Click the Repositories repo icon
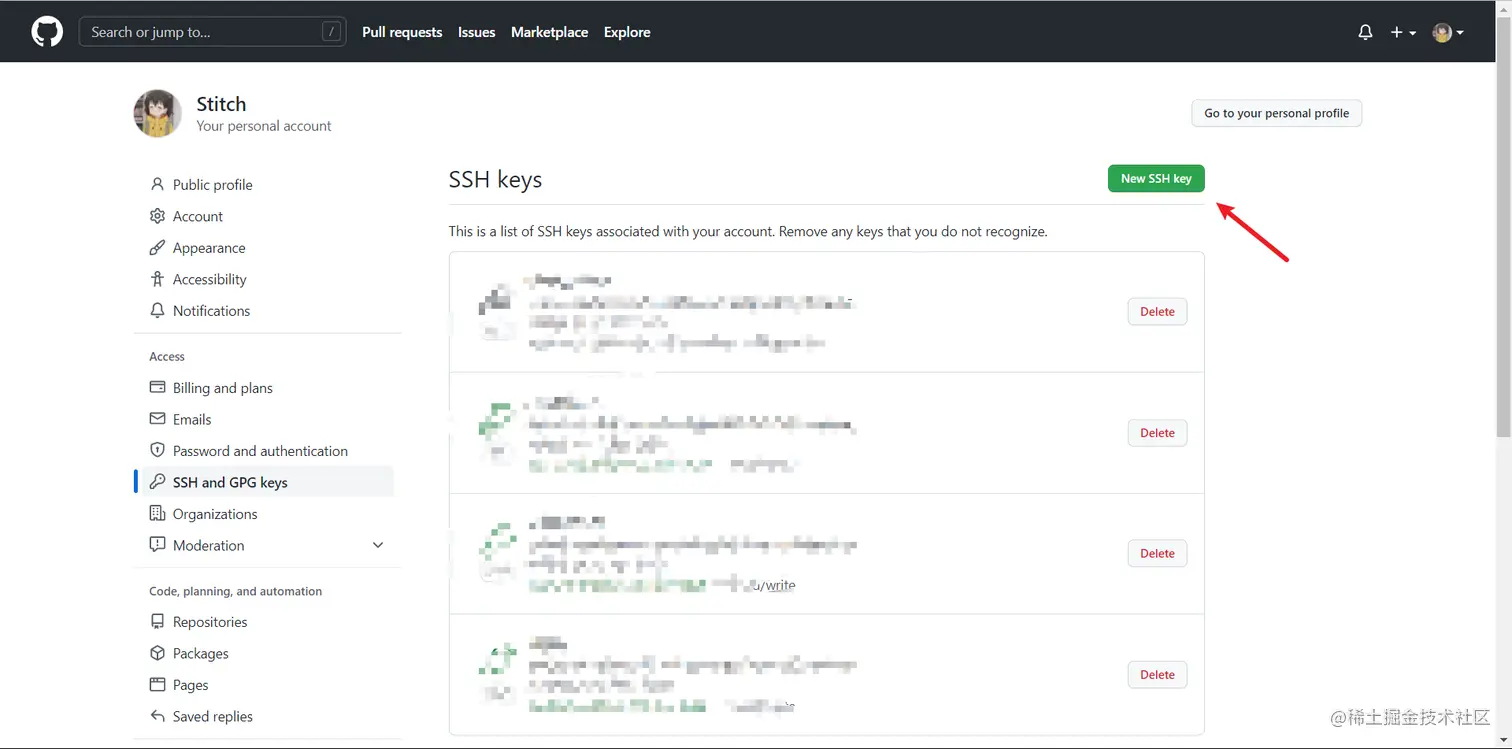Viewport: 1512px width, 749px height. pos(157,621)
